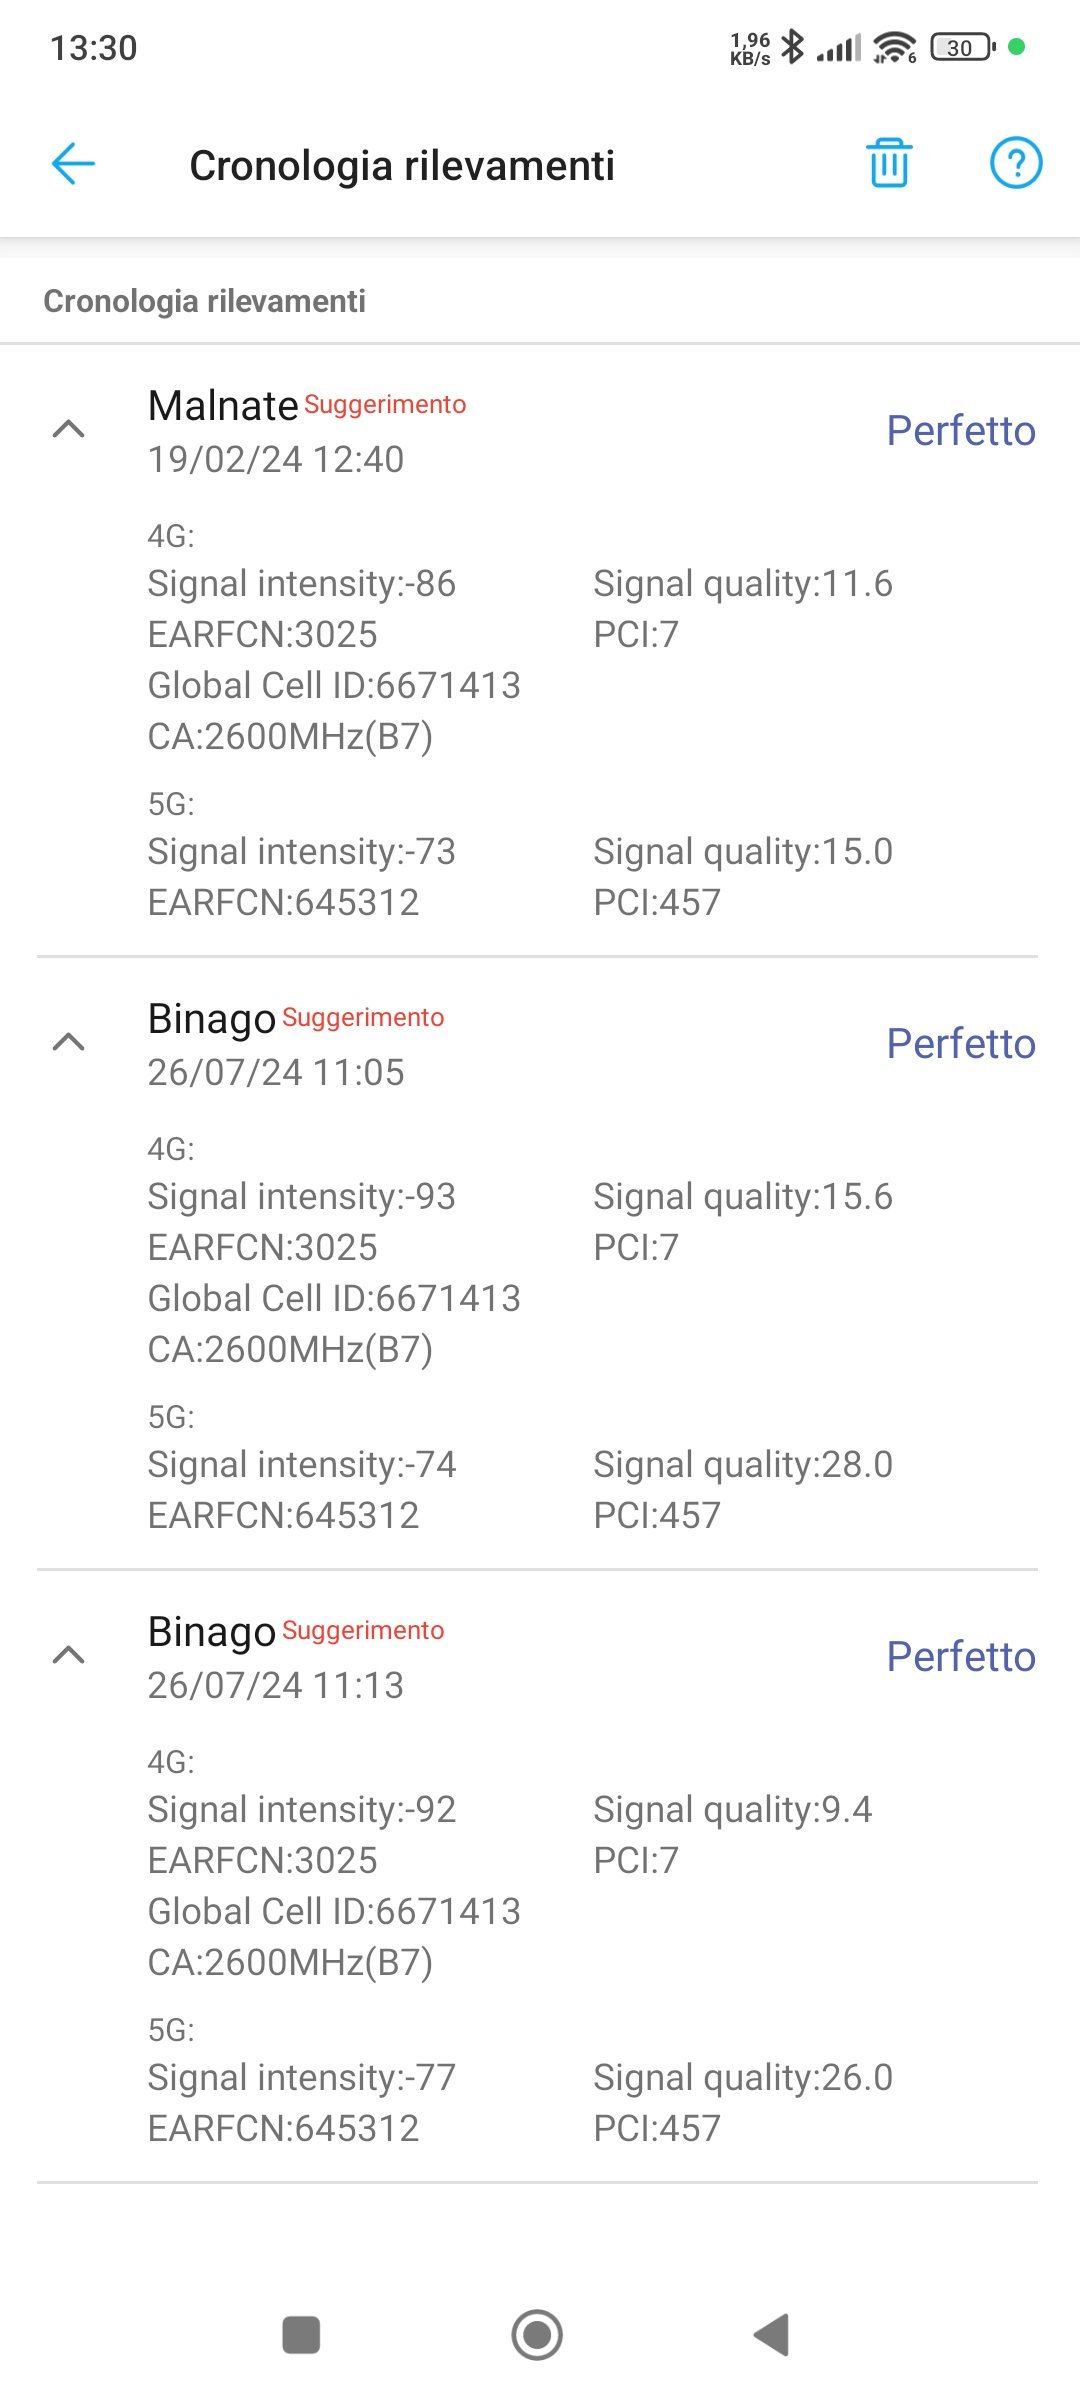The image size is (1080, 2400).
Task: Open help via question mark icon
Action: [1015, 163]
